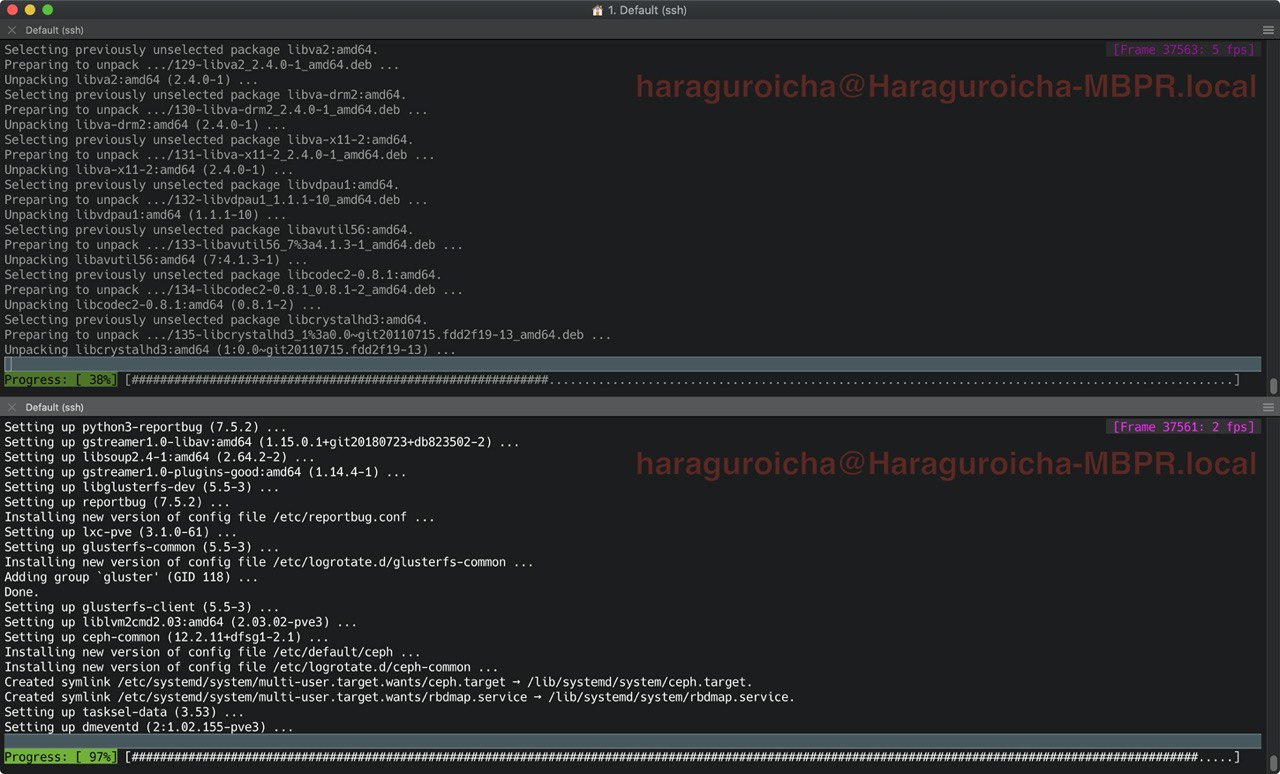
Task: Click the line Selecting previously unselected package libavutil56:amd64
Action: 209,230
